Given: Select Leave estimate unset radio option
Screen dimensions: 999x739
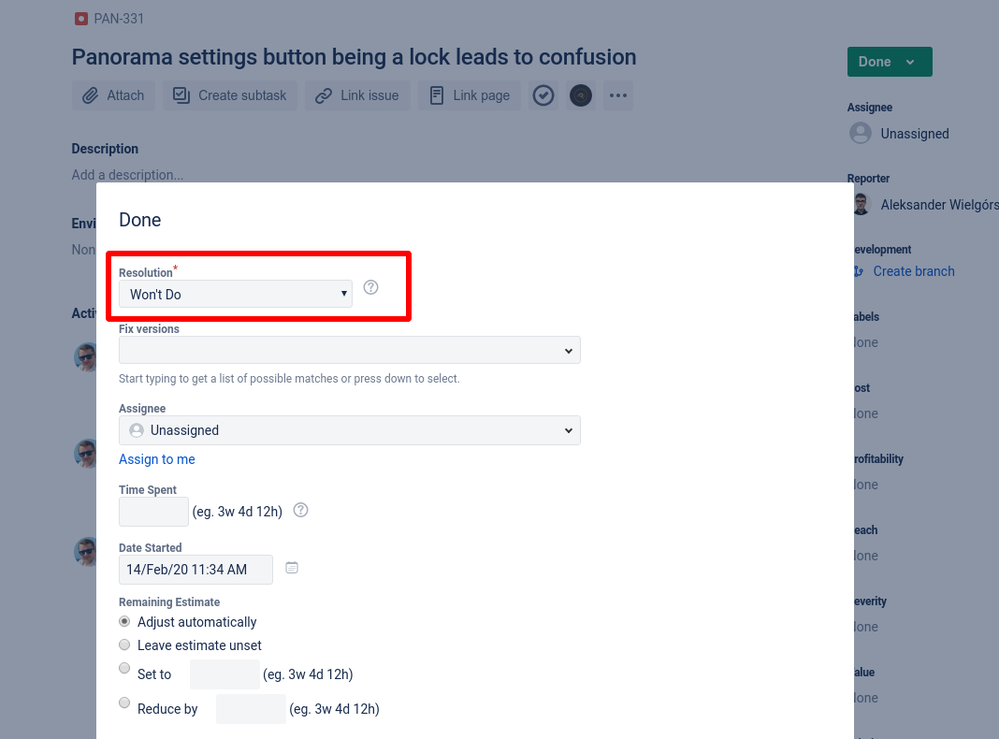Looking at the screenshot, I should click(x=124, y=645).
